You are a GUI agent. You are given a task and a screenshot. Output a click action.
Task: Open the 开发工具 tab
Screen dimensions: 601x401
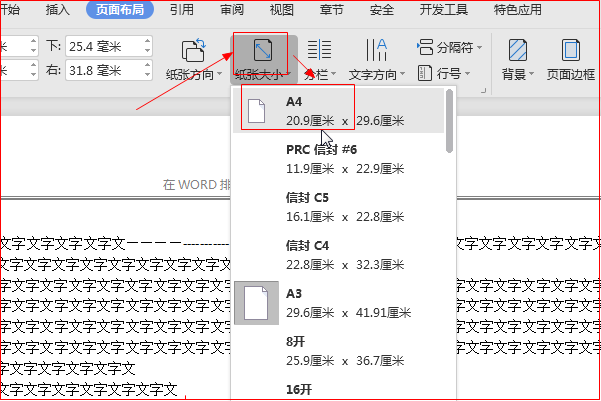(443, 10)
